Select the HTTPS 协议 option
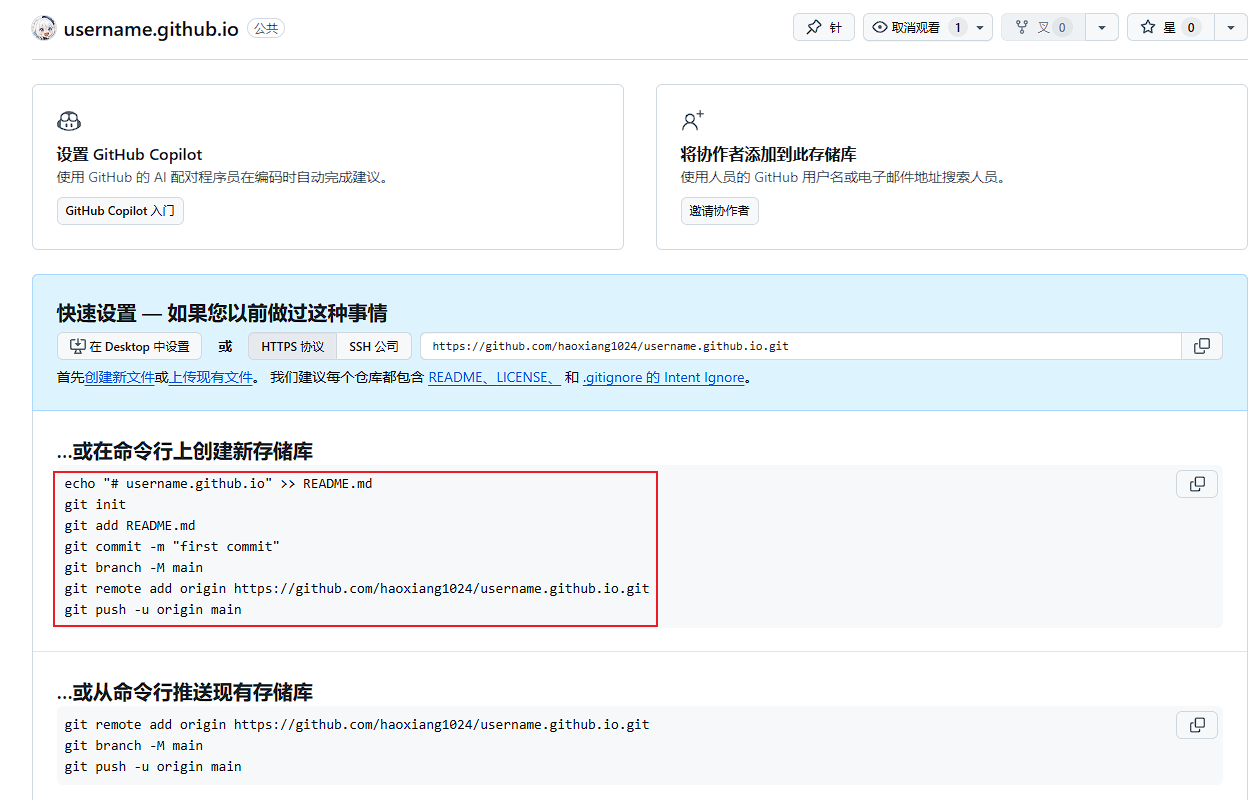Viewport: 1260px width, 800px height. (293, 347)
